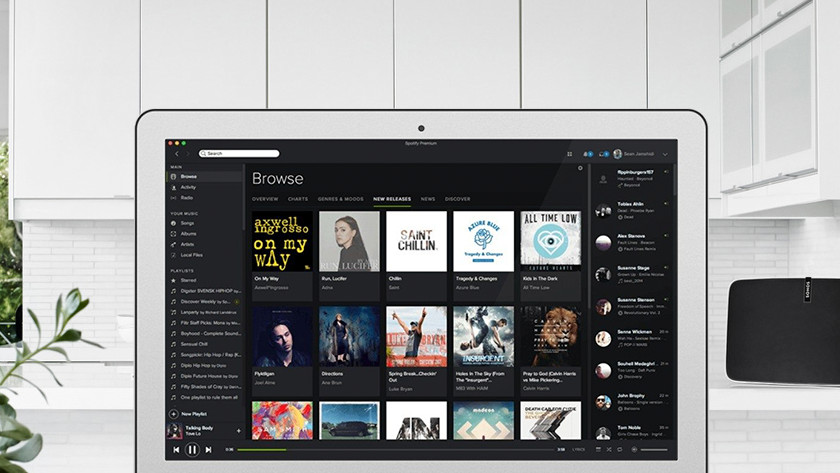This screenshot has width=840, height=473.
Task: Click the volume speaker icon
Action: tap(634, 449)
